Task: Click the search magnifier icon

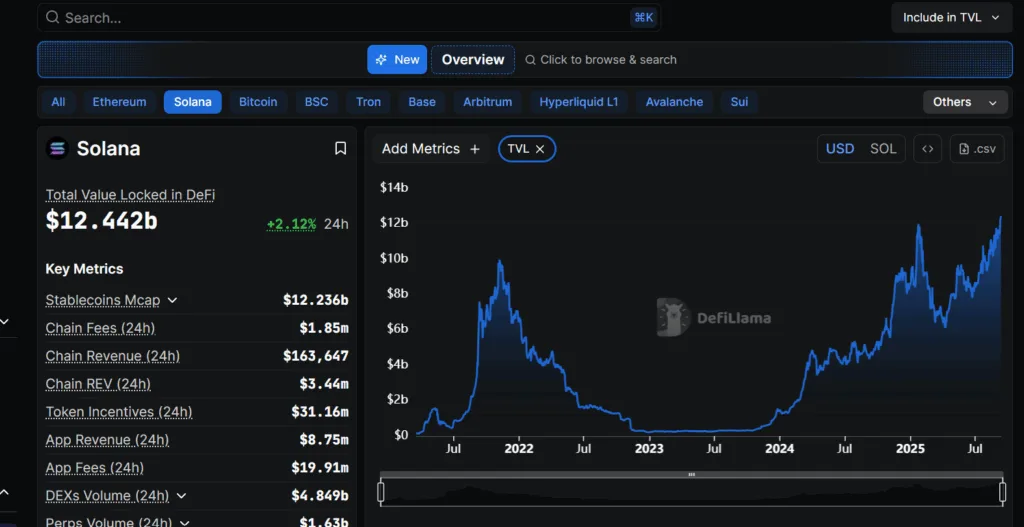Action: coord(53,18)
